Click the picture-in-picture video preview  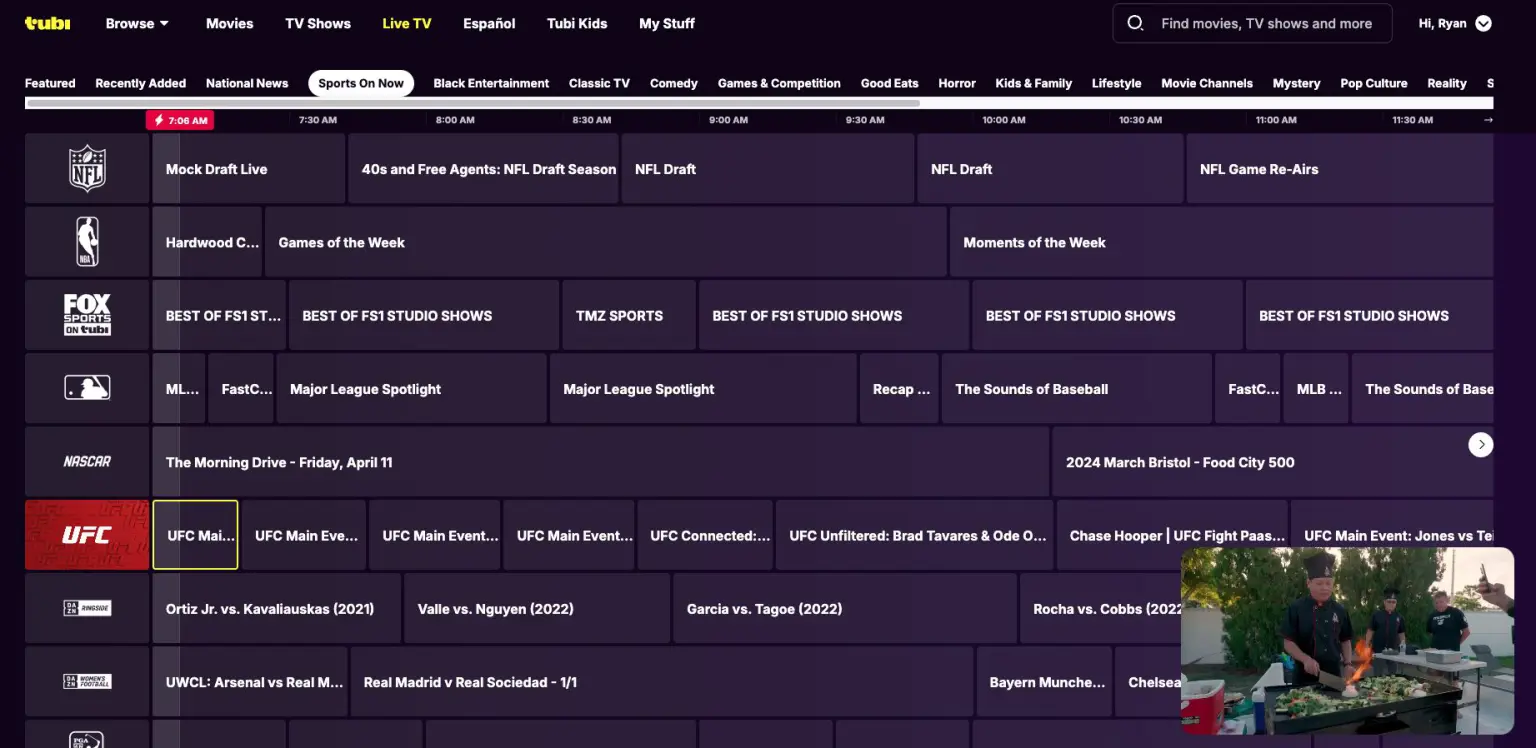pos(1347,641)
